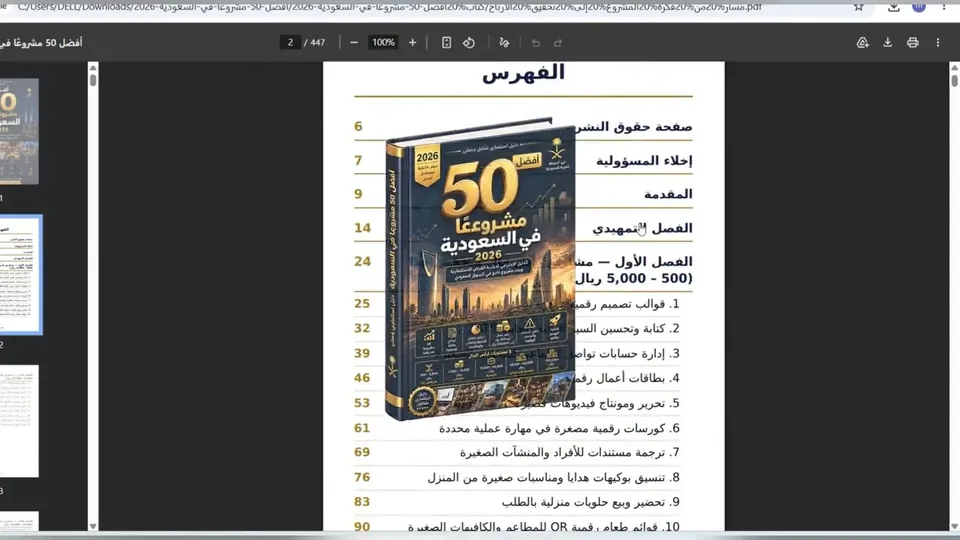Click page number 6 in contents
Image resolution: width=960 pixels, height=540 pixels.
358,126
